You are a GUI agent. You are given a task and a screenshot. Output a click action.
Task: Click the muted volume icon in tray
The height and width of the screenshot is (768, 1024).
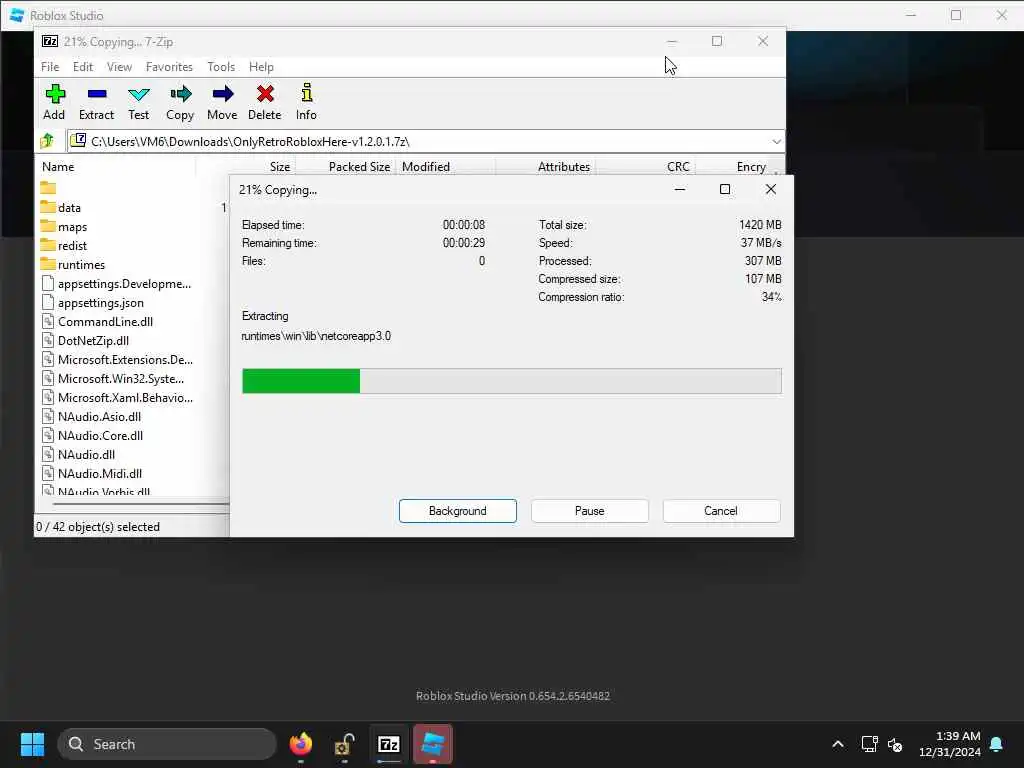click(895, 744)
